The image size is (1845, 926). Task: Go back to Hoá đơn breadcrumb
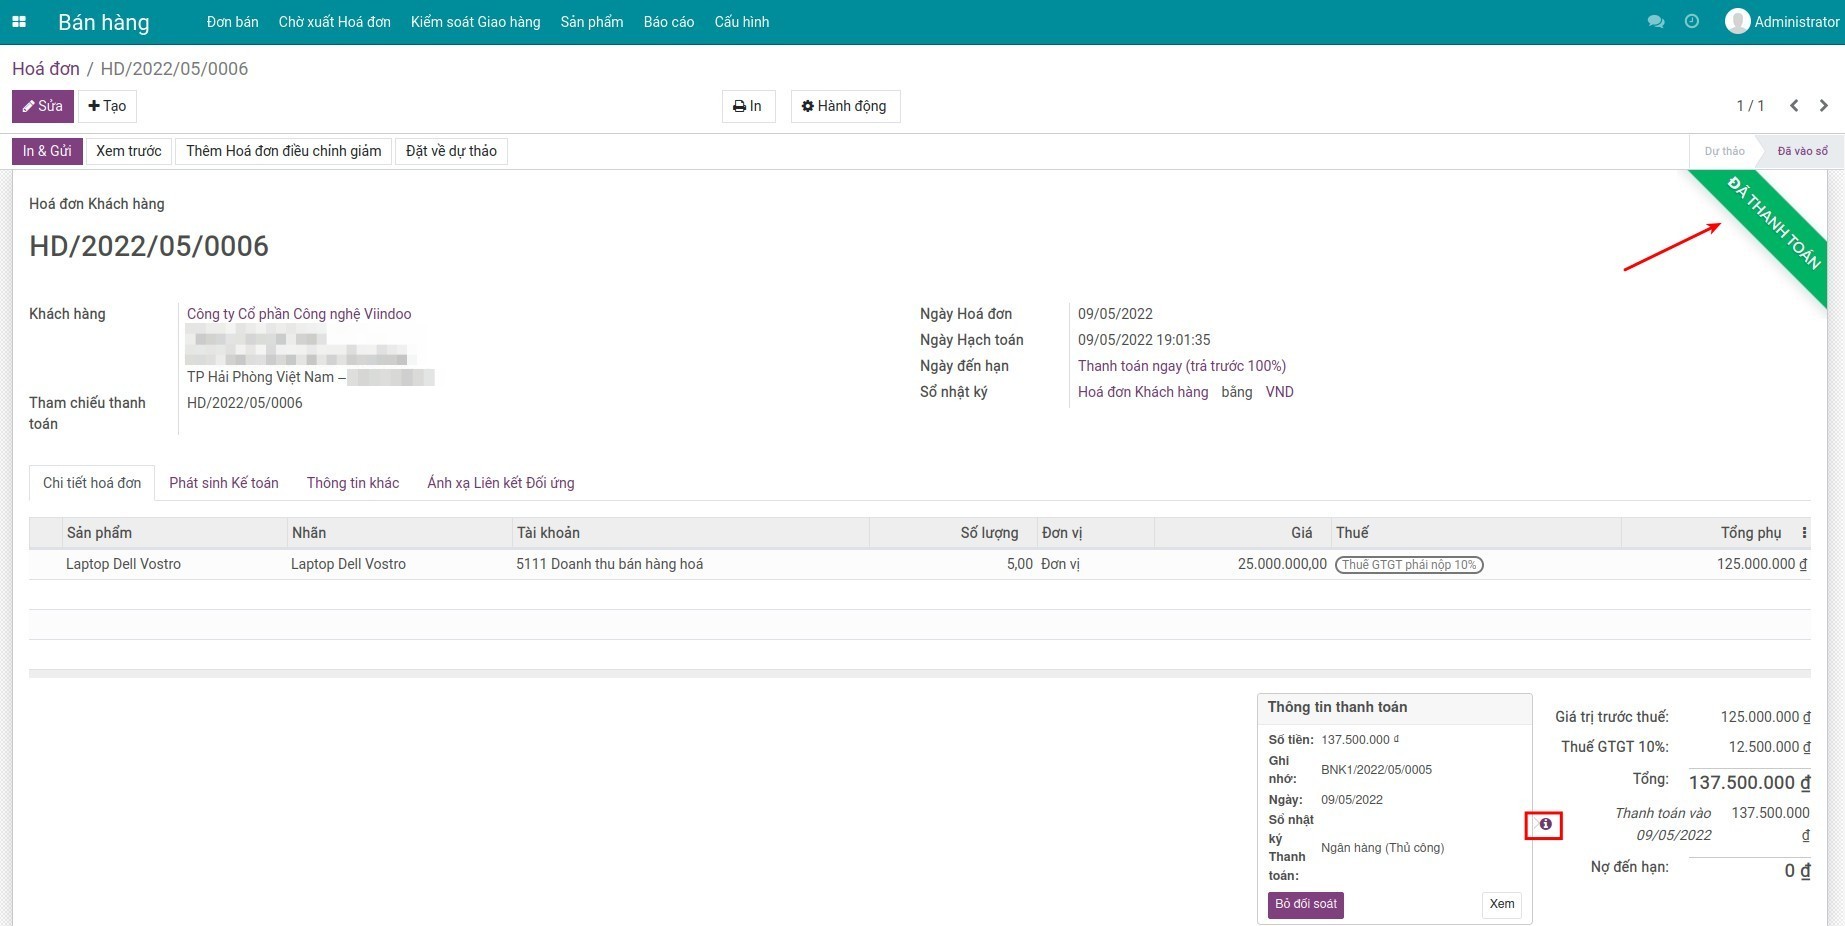coord(46,69)
